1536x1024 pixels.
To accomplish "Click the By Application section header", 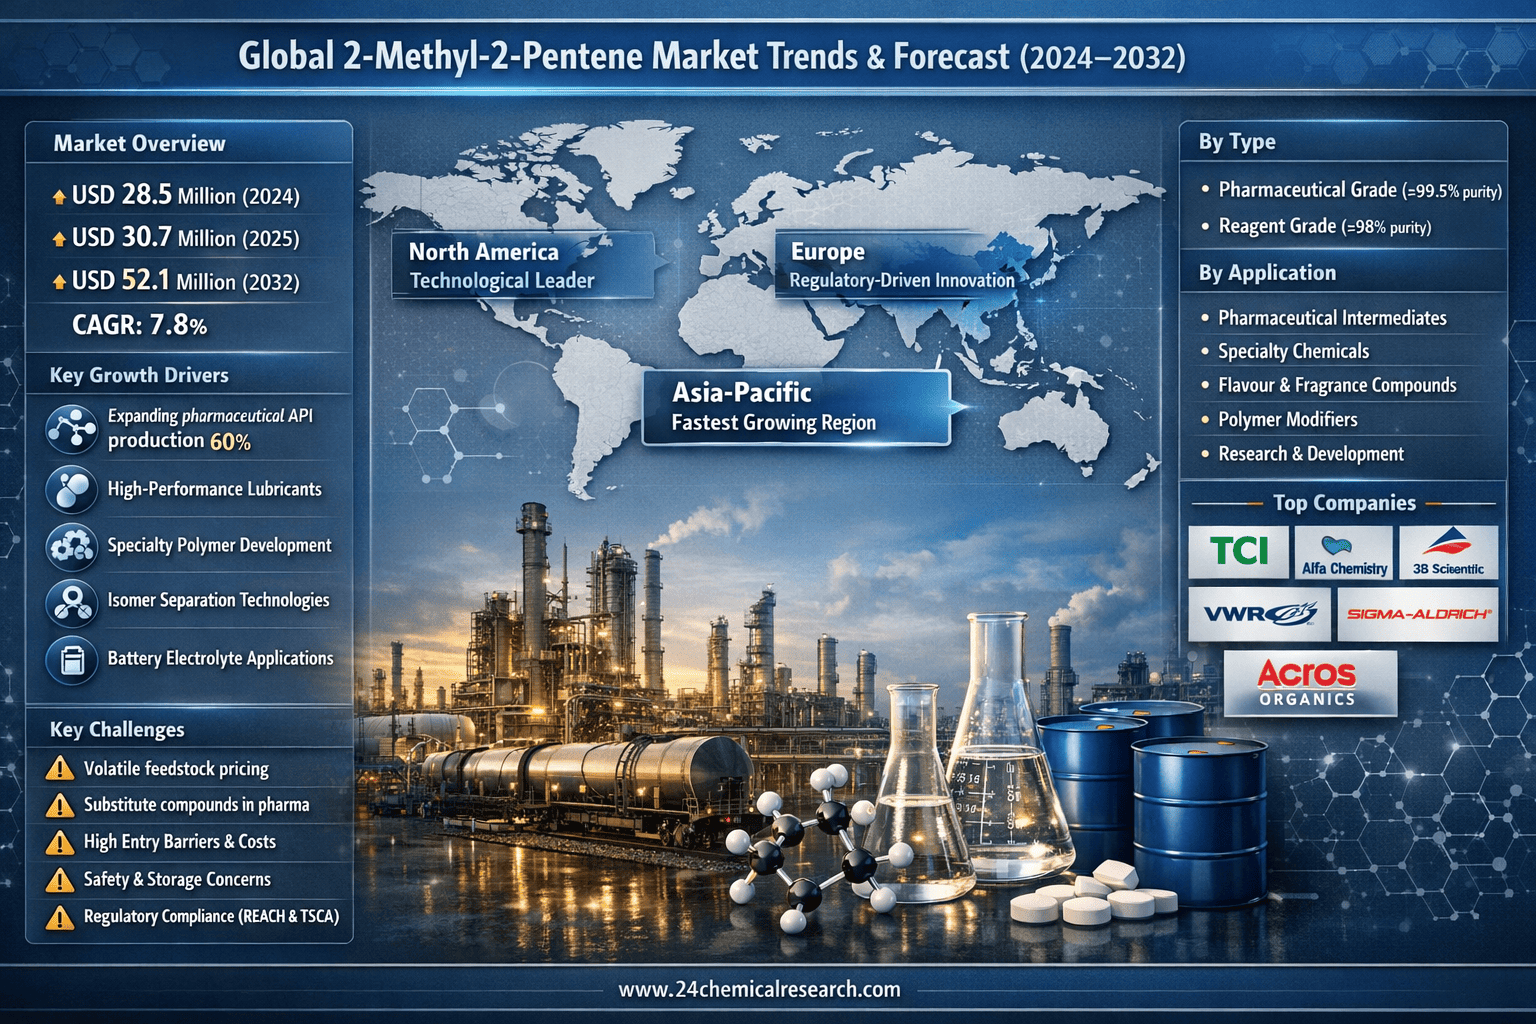I will pos(1267,273).
